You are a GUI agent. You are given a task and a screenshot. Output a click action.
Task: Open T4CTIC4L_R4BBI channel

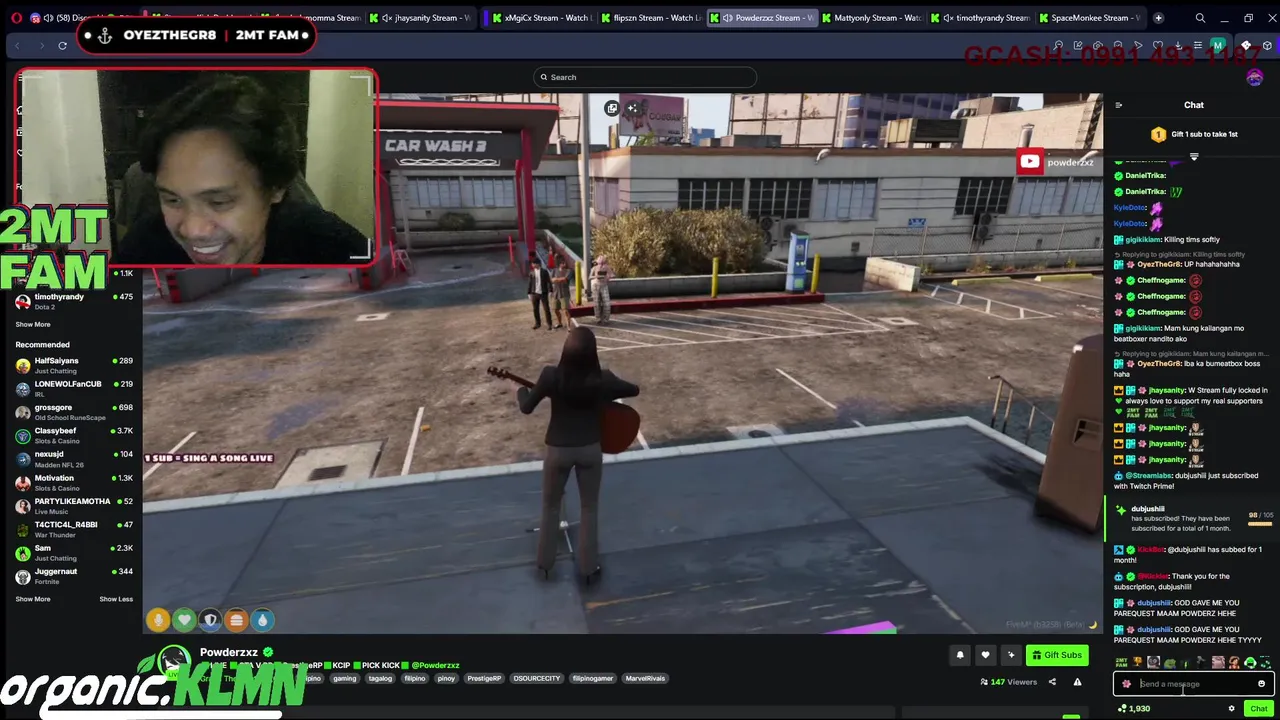(x=74, y=528)
